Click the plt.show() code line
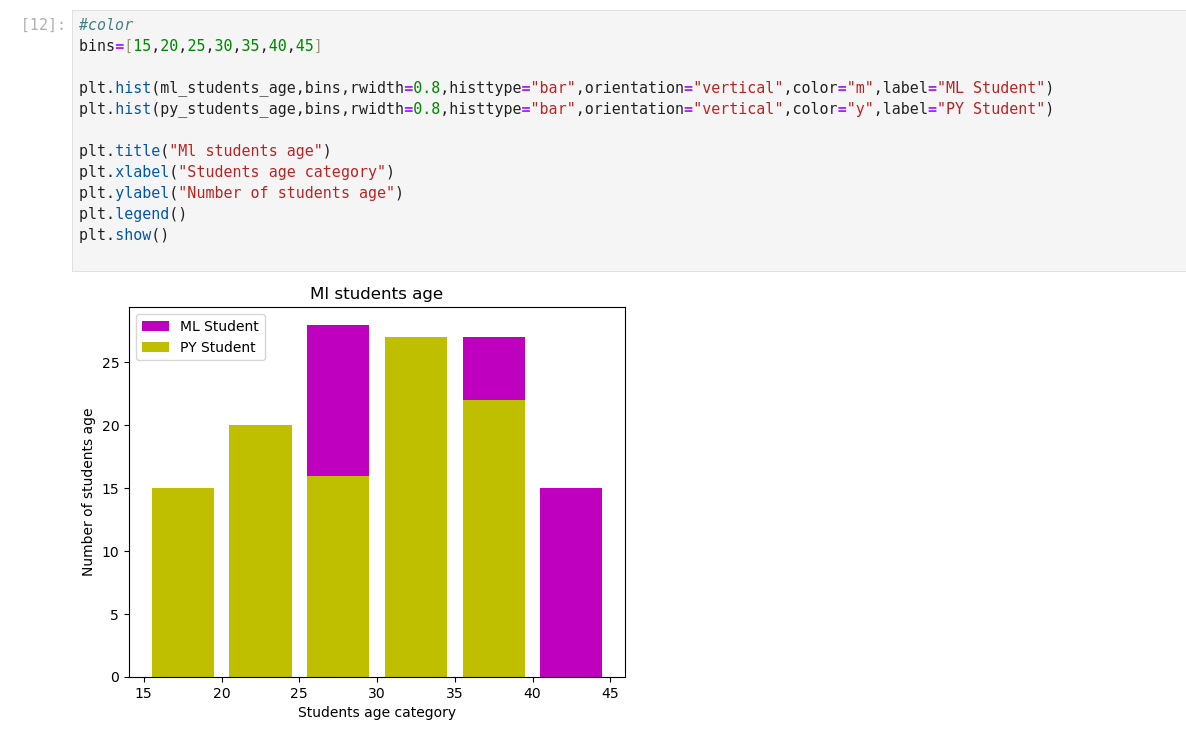Image resolution: width=1186 pixels, height=746 pixels. tap(123, 235)
